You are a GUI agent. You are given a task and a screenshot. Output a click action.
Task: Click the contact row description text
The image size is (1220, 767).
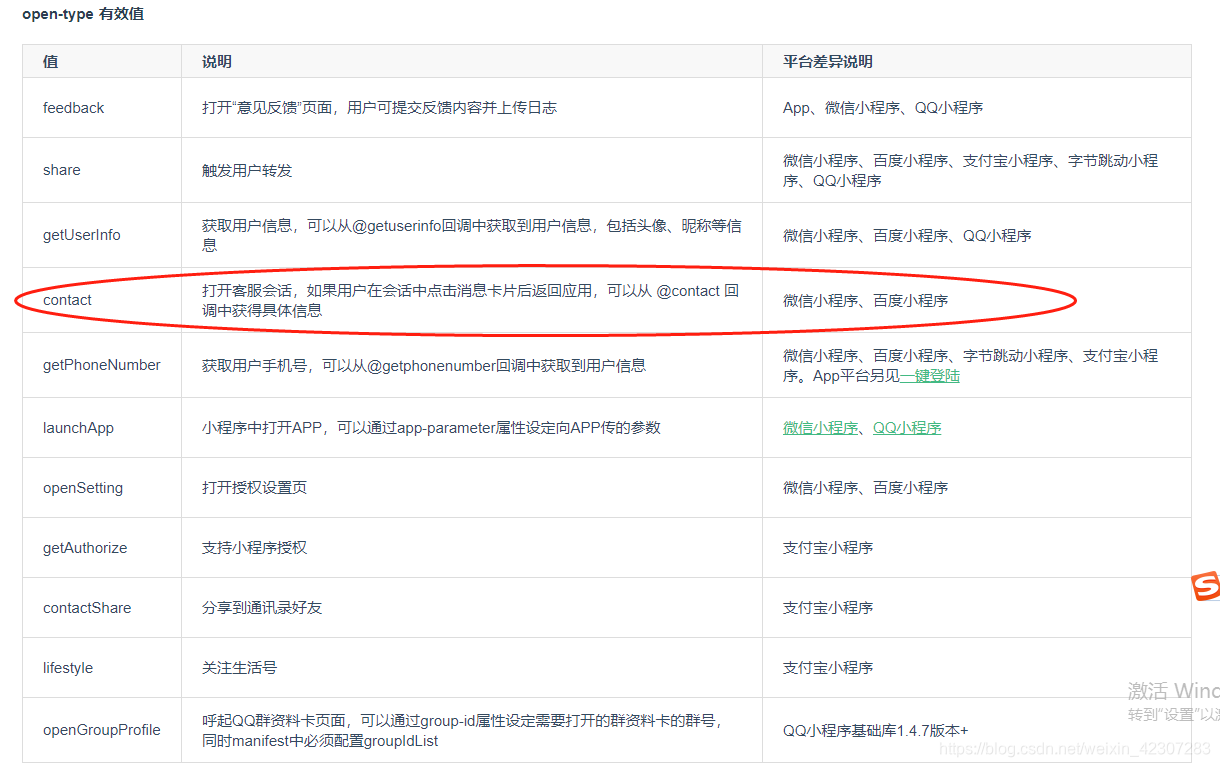coord(471,300)
